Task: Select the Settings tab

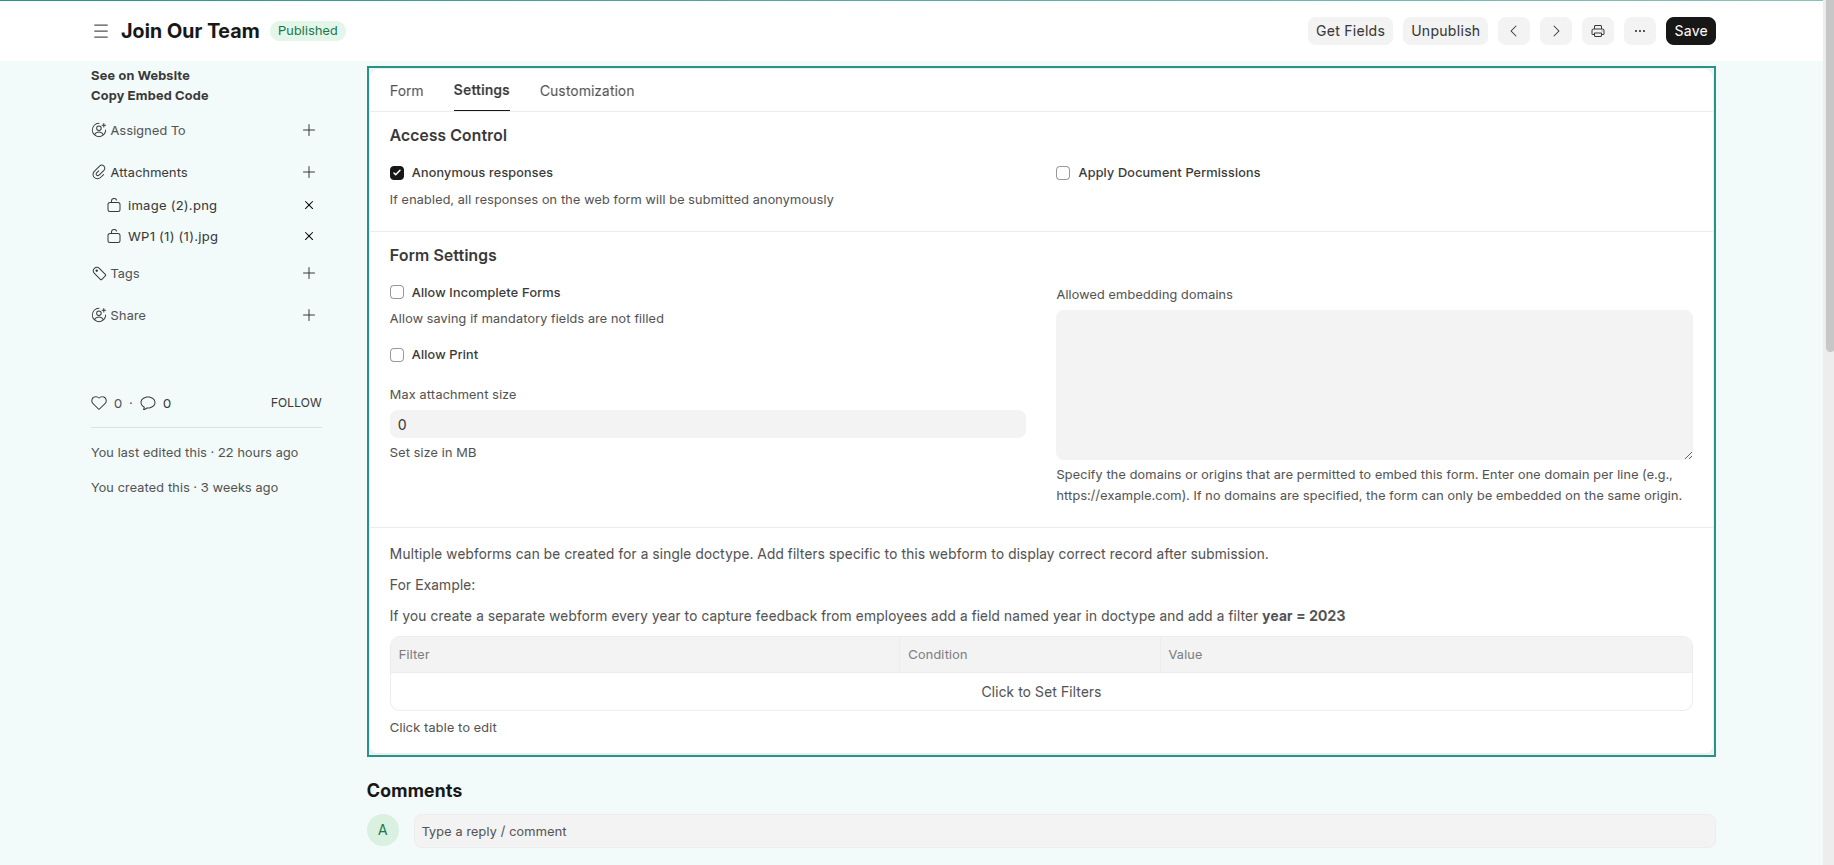Action: (481, 90)
